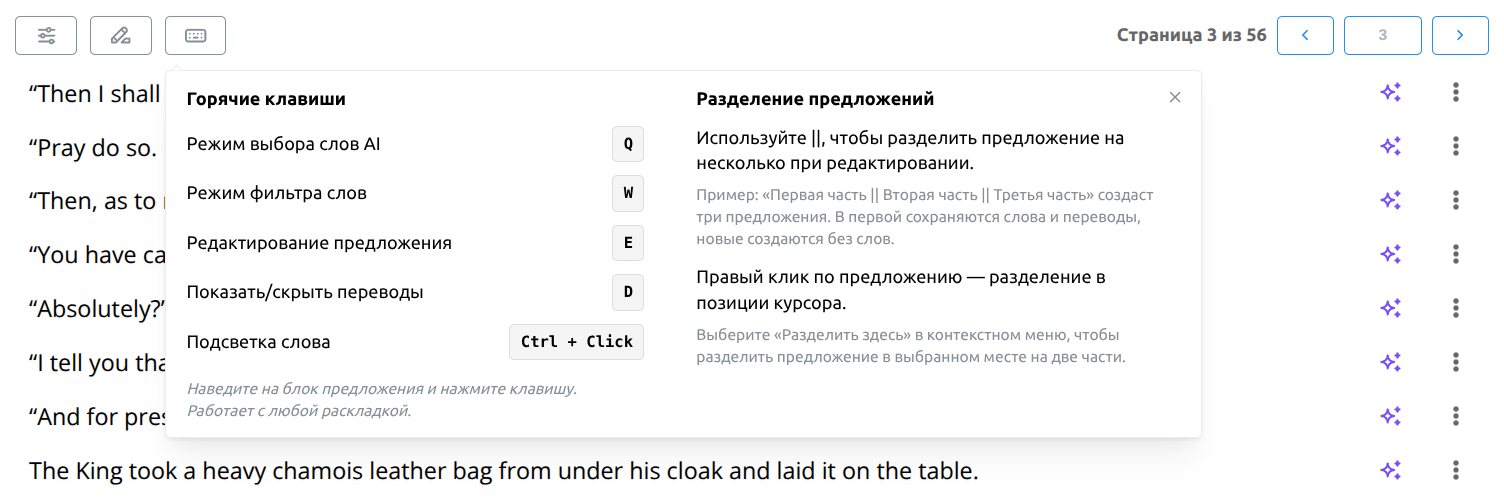Image resolution: width=1504 pixels, height=497 pixels.
Task: Click AI sparkle icon for "Then I shall" sentence
Action: [1390, 93]
